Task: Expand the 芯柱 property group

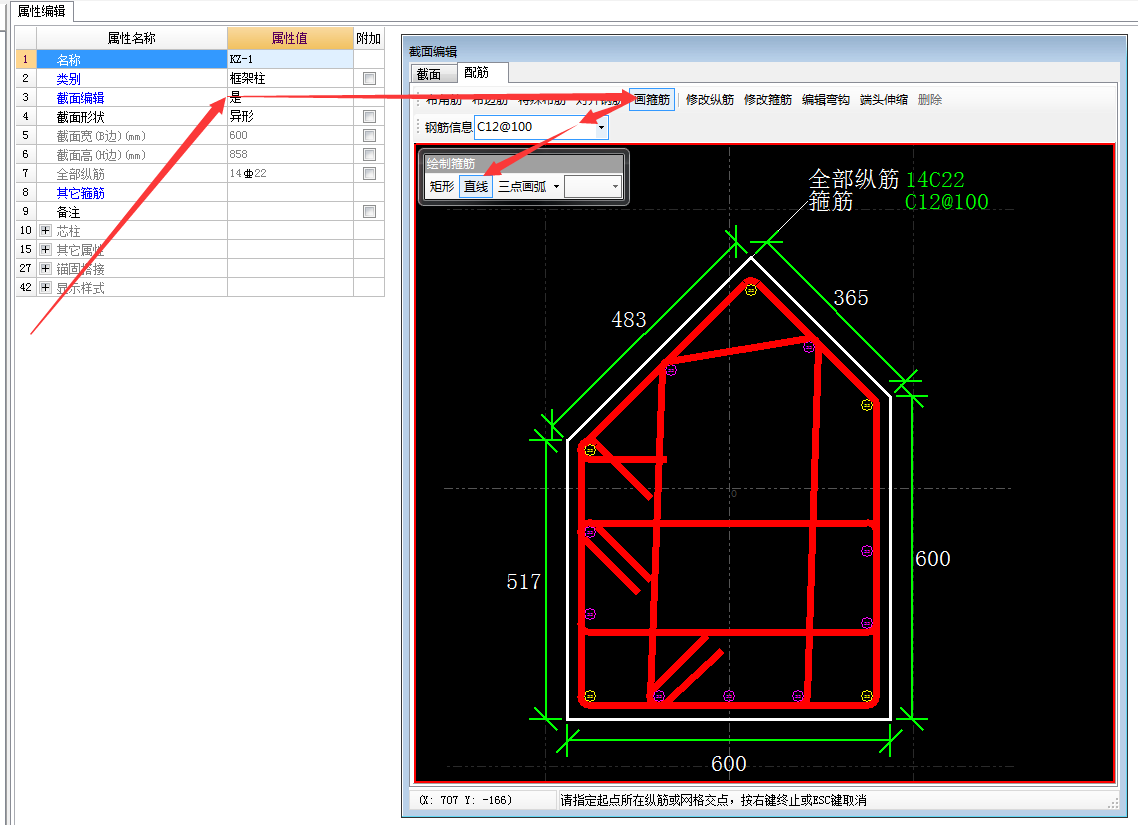Action: pyautogui.click(x=45, y=231)
